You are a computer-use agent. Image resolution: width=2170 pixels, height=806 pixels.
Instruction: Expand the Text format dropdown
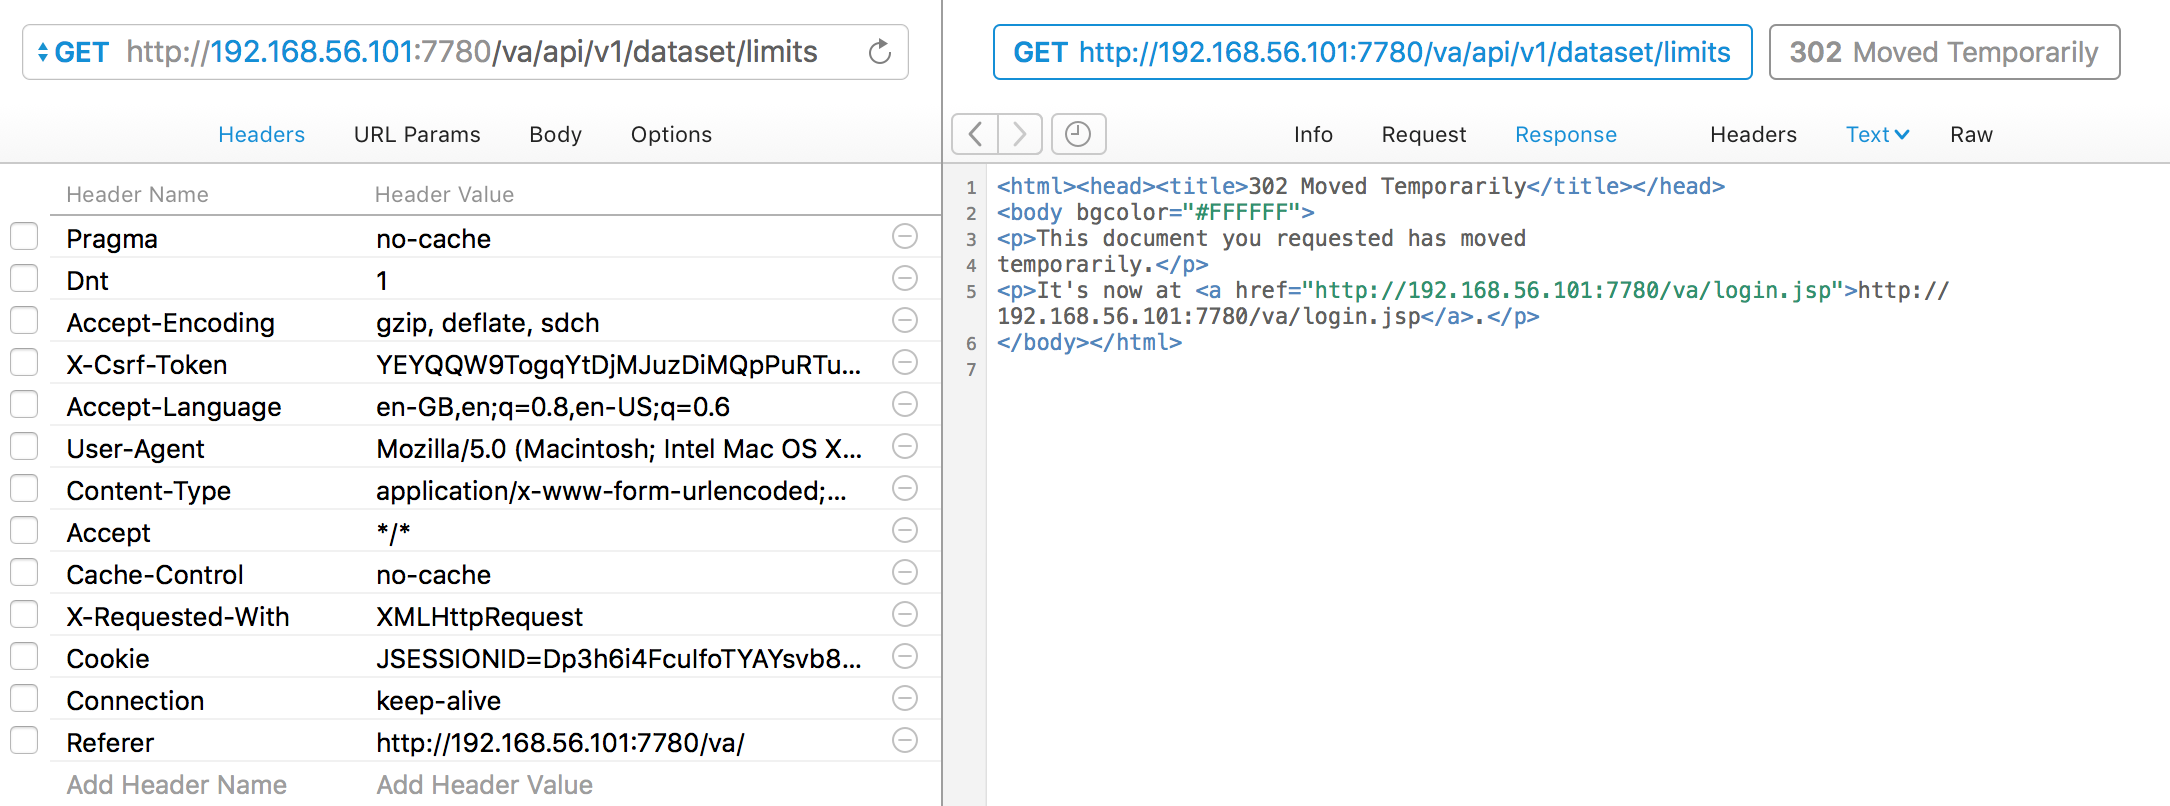click(x=1877, y=135)
